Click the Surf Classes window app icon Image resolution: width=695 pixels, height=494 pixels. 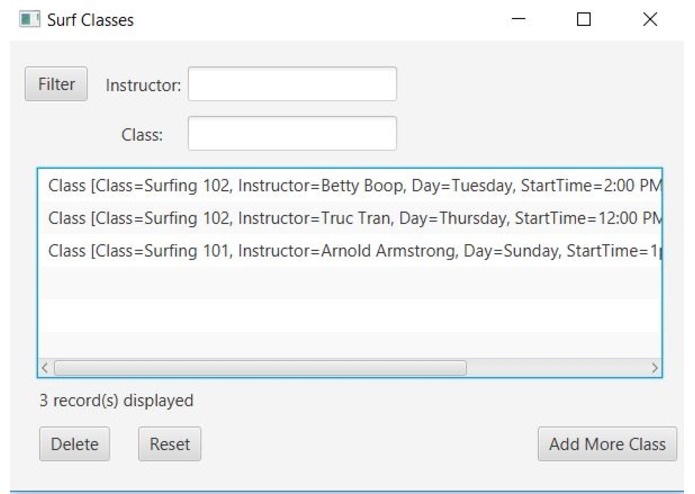[30, 19]
